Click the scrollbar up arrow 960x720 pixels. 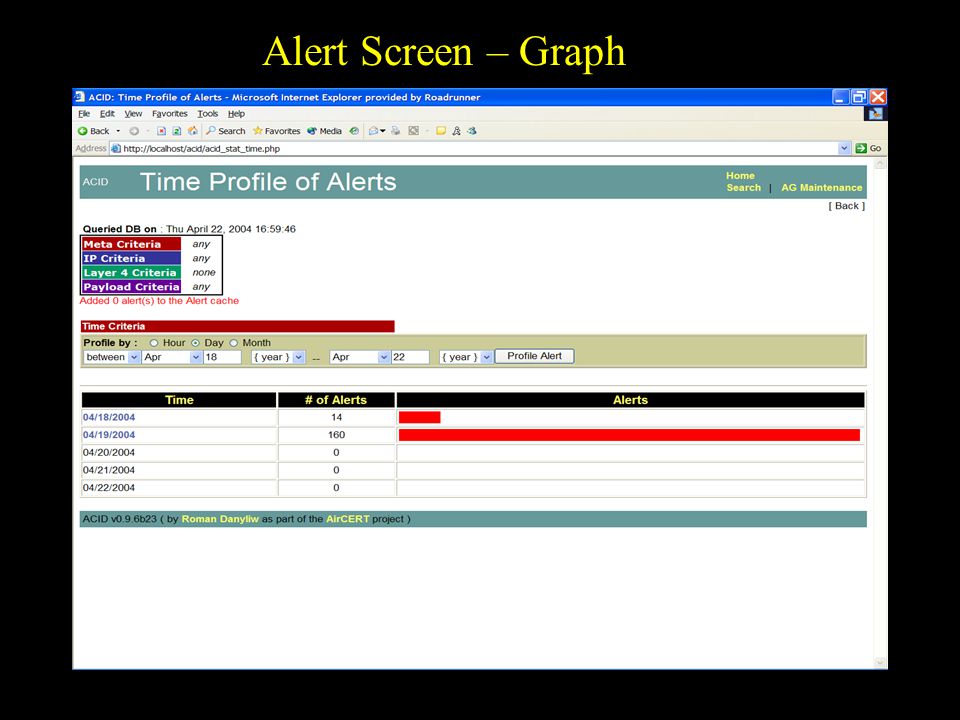[x=880, y=164]
